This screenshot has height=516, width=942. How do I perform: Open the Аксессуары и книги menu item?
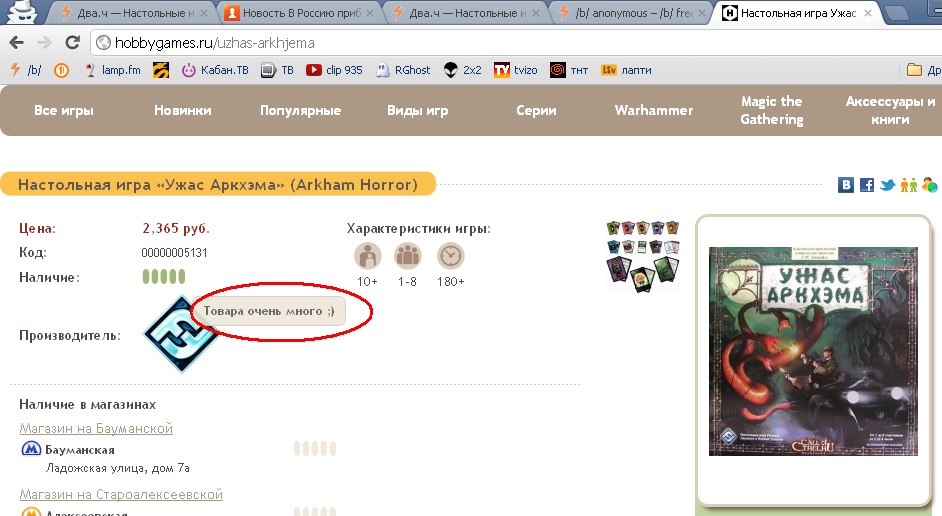tap(890, 111)
